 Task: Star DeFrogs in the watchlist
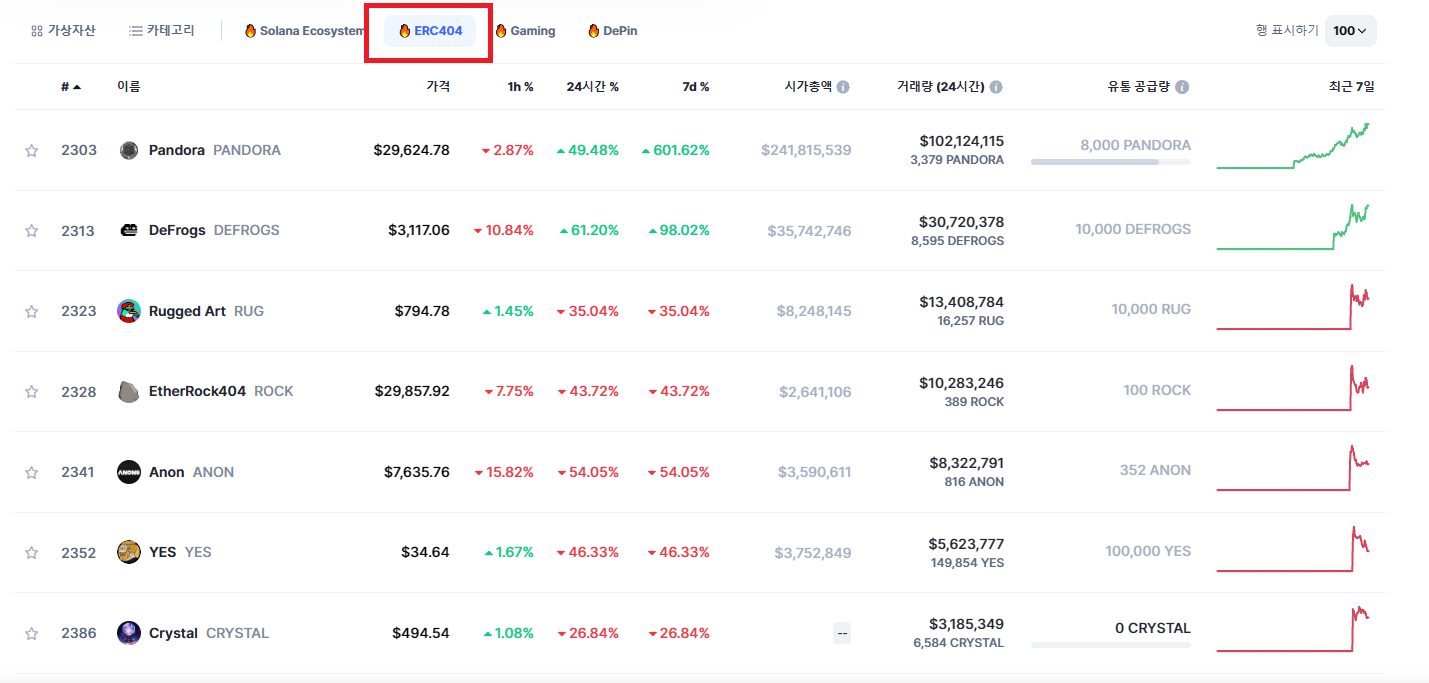[31, 231]
